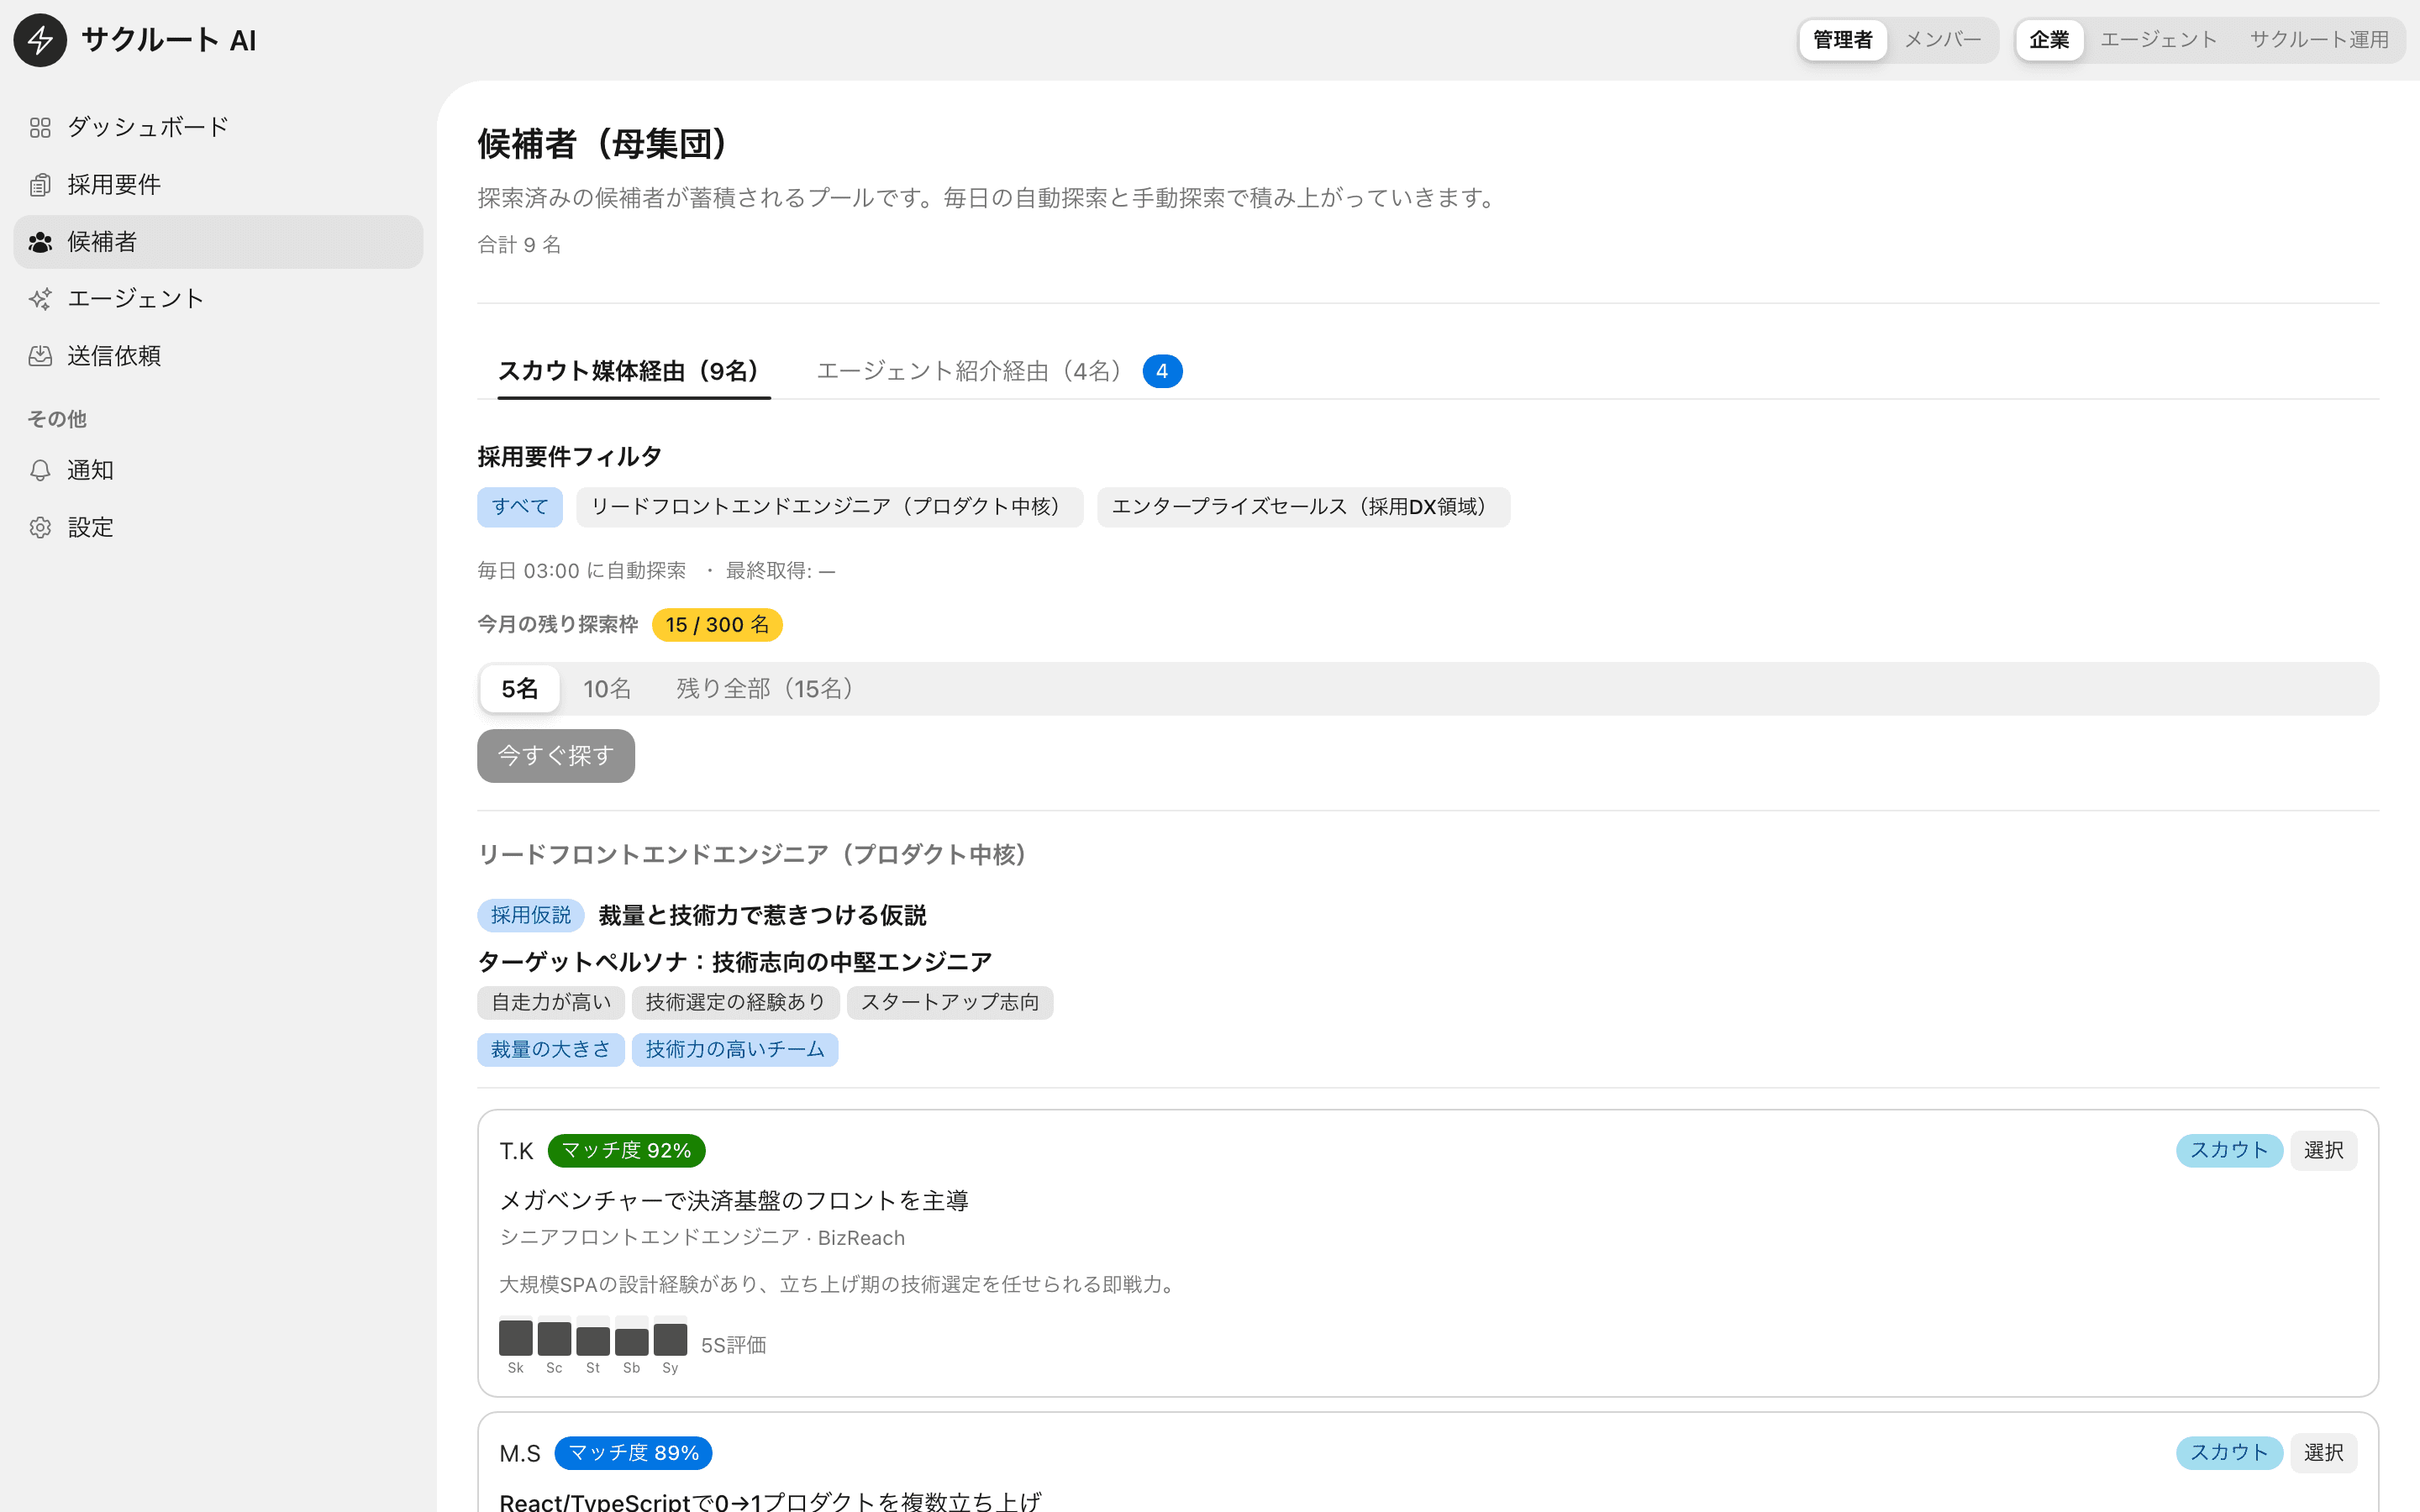Click スカウト button on T.K's card
This screenshot has width=2420, height=1512.
click(x=2229, y=1150)
